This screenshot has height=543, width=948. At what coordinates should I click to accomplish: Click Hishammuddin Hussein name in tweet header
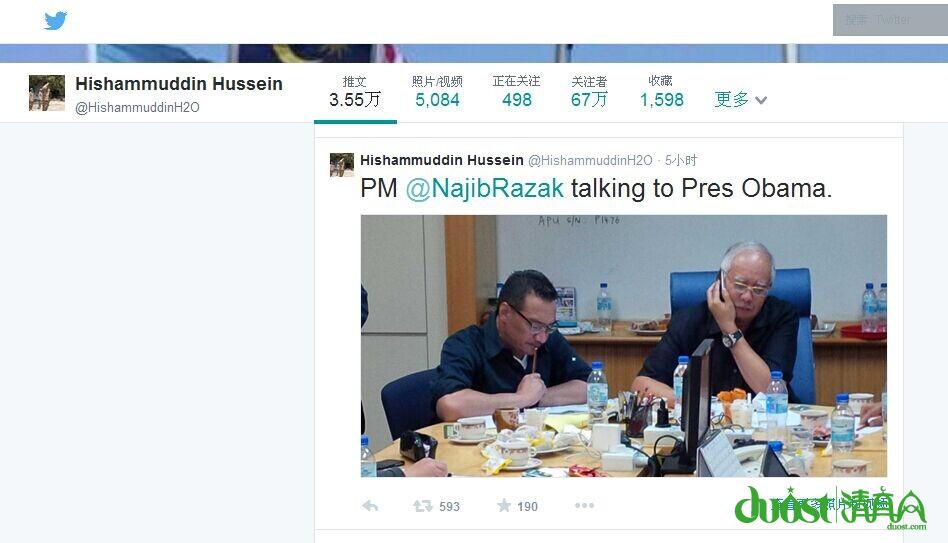click(442, 160)
